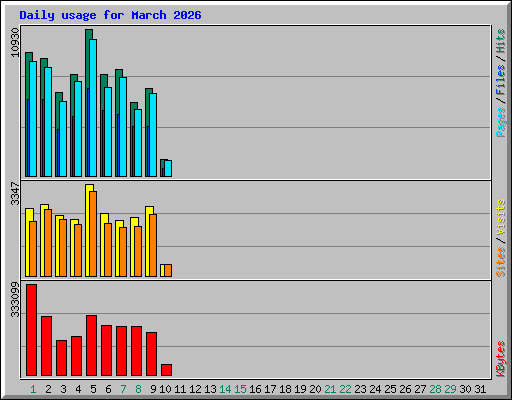Click day 31 on the x-axis
This screenshot has height=400, width=512.
click(x=480, y=389)
